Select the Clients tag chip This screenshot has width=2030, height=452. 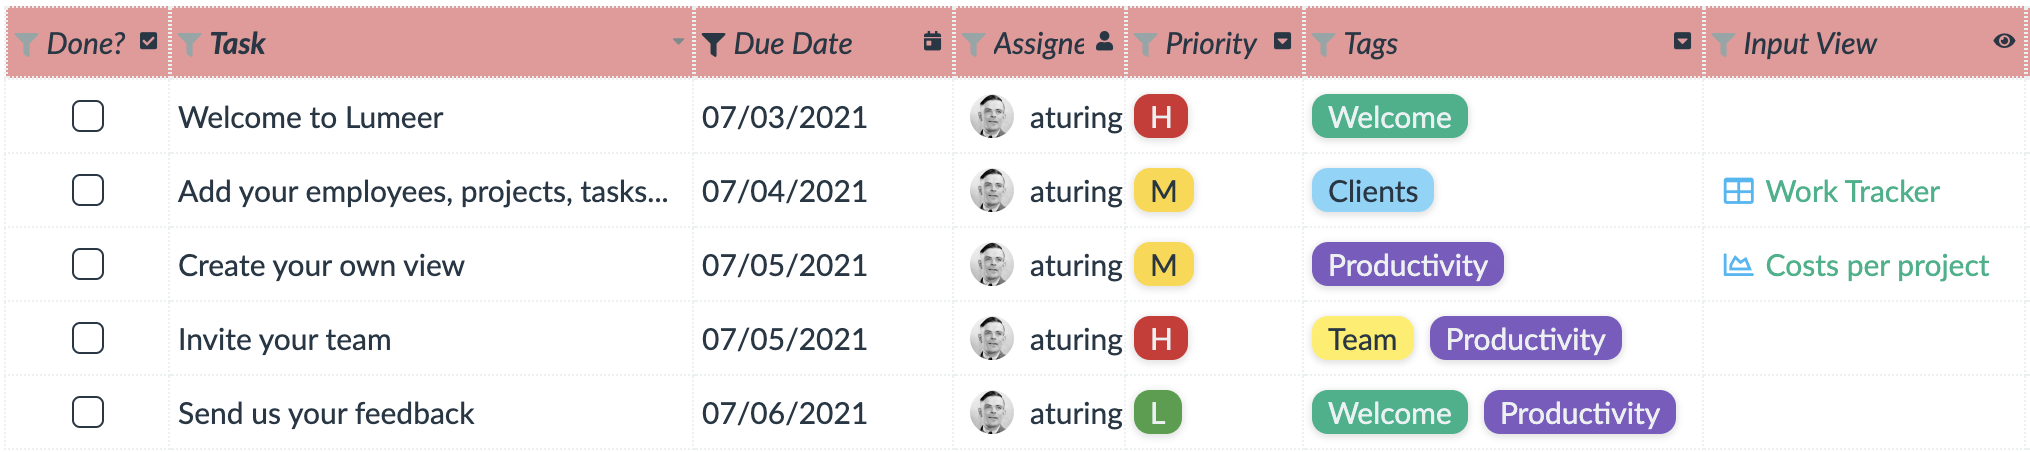(x=1372, y=191)
